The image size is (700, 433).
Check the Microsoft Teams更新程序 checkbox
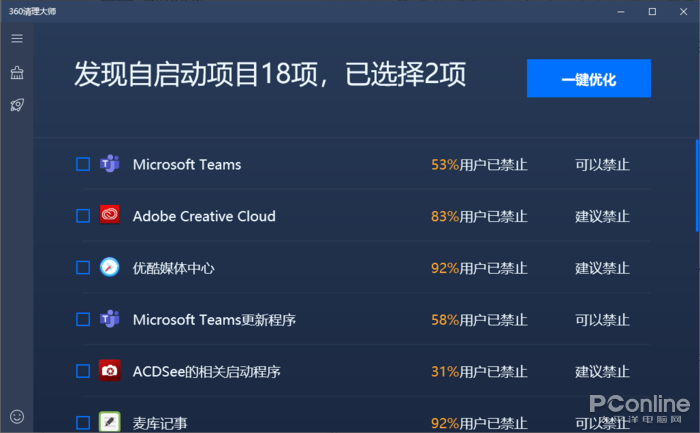pyautogui.click(x=83, y=320)
